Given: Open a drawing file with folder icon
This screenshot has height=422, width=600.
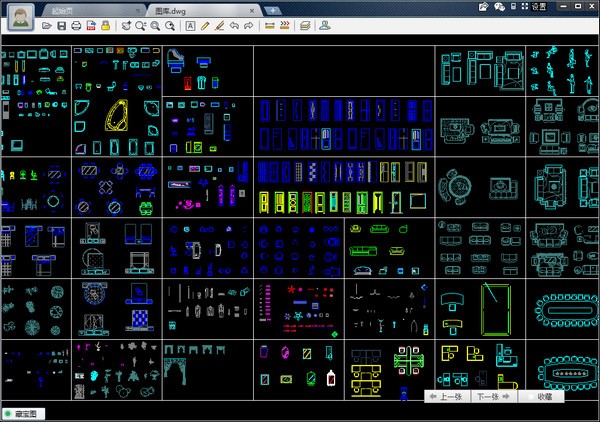Looking at the screenshot, I should pos(46,26).
